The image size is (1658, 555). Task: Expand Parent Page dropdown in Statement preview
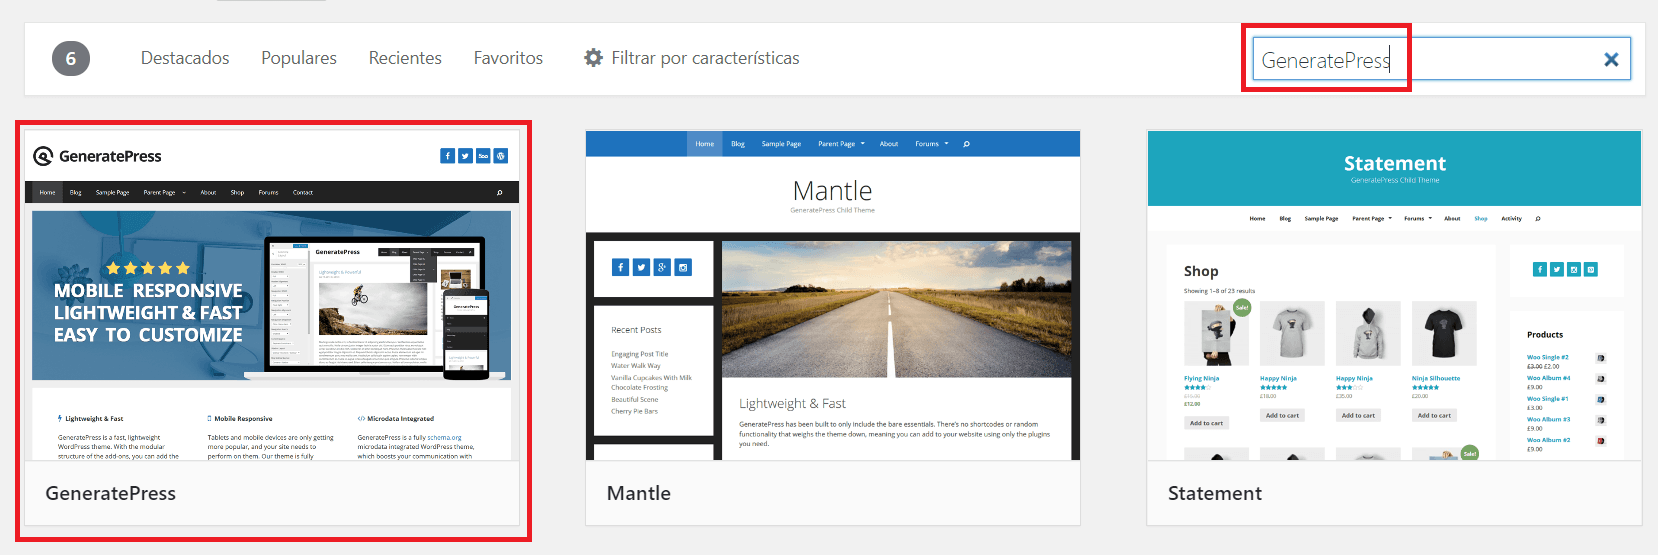[x=1372, y=218]
